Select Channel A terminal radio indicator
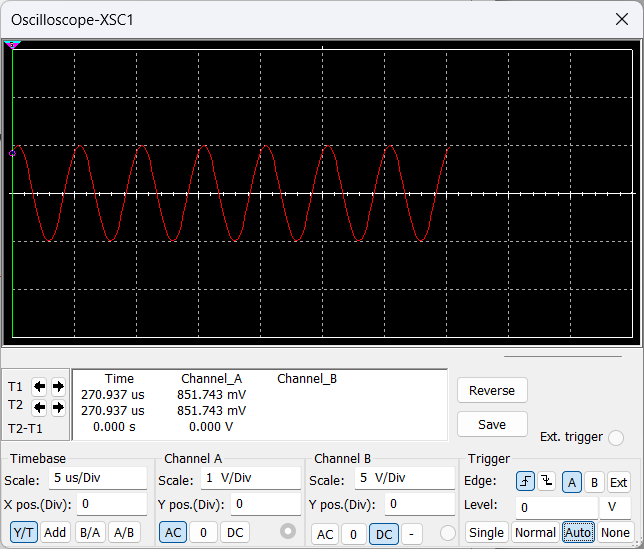Viewport: 644px width, 549px height. [x=289, y=530]
